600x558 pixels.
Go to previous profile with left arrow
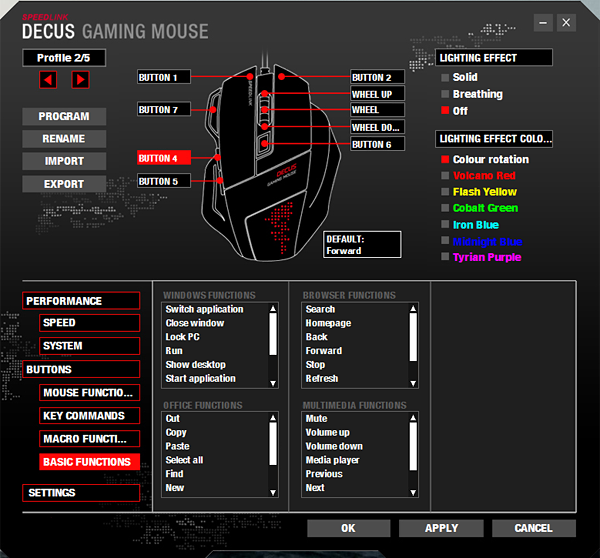[x=48, y=80]
